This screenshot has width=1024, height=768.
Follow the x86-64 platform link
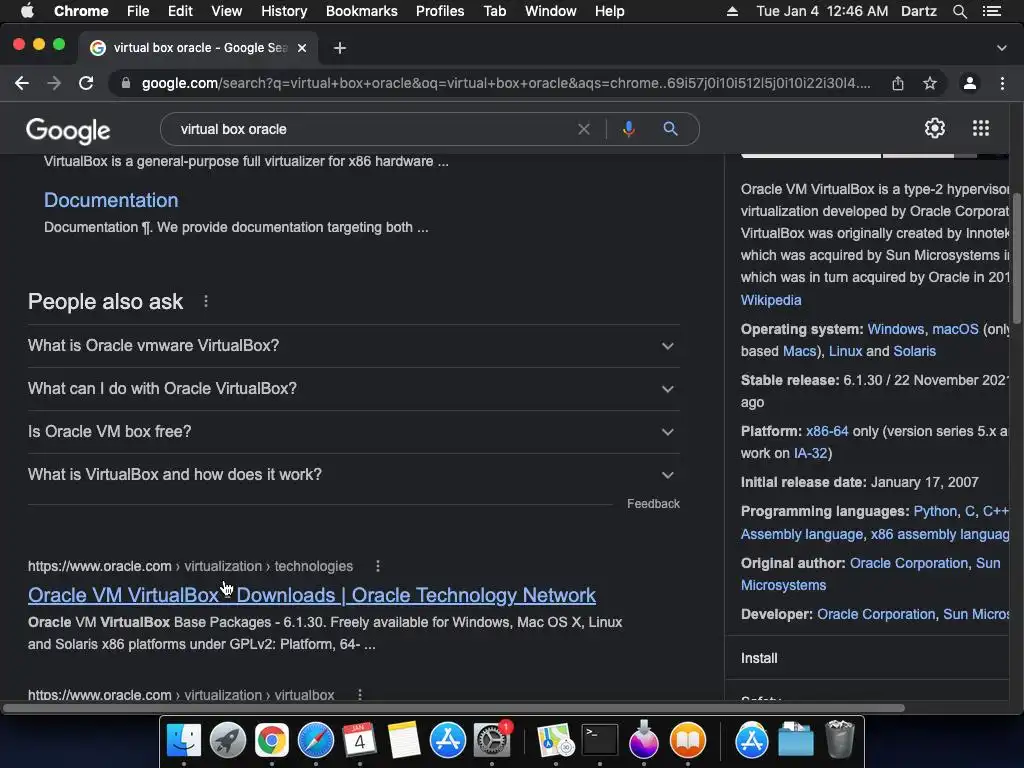827,431
